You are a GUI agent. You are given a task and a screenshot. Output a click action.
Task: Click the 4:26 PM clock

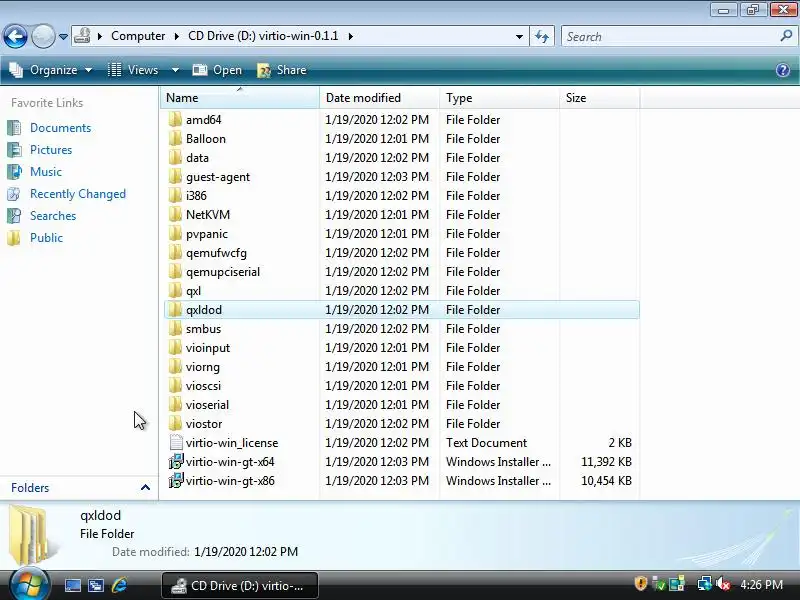(761, 585)
